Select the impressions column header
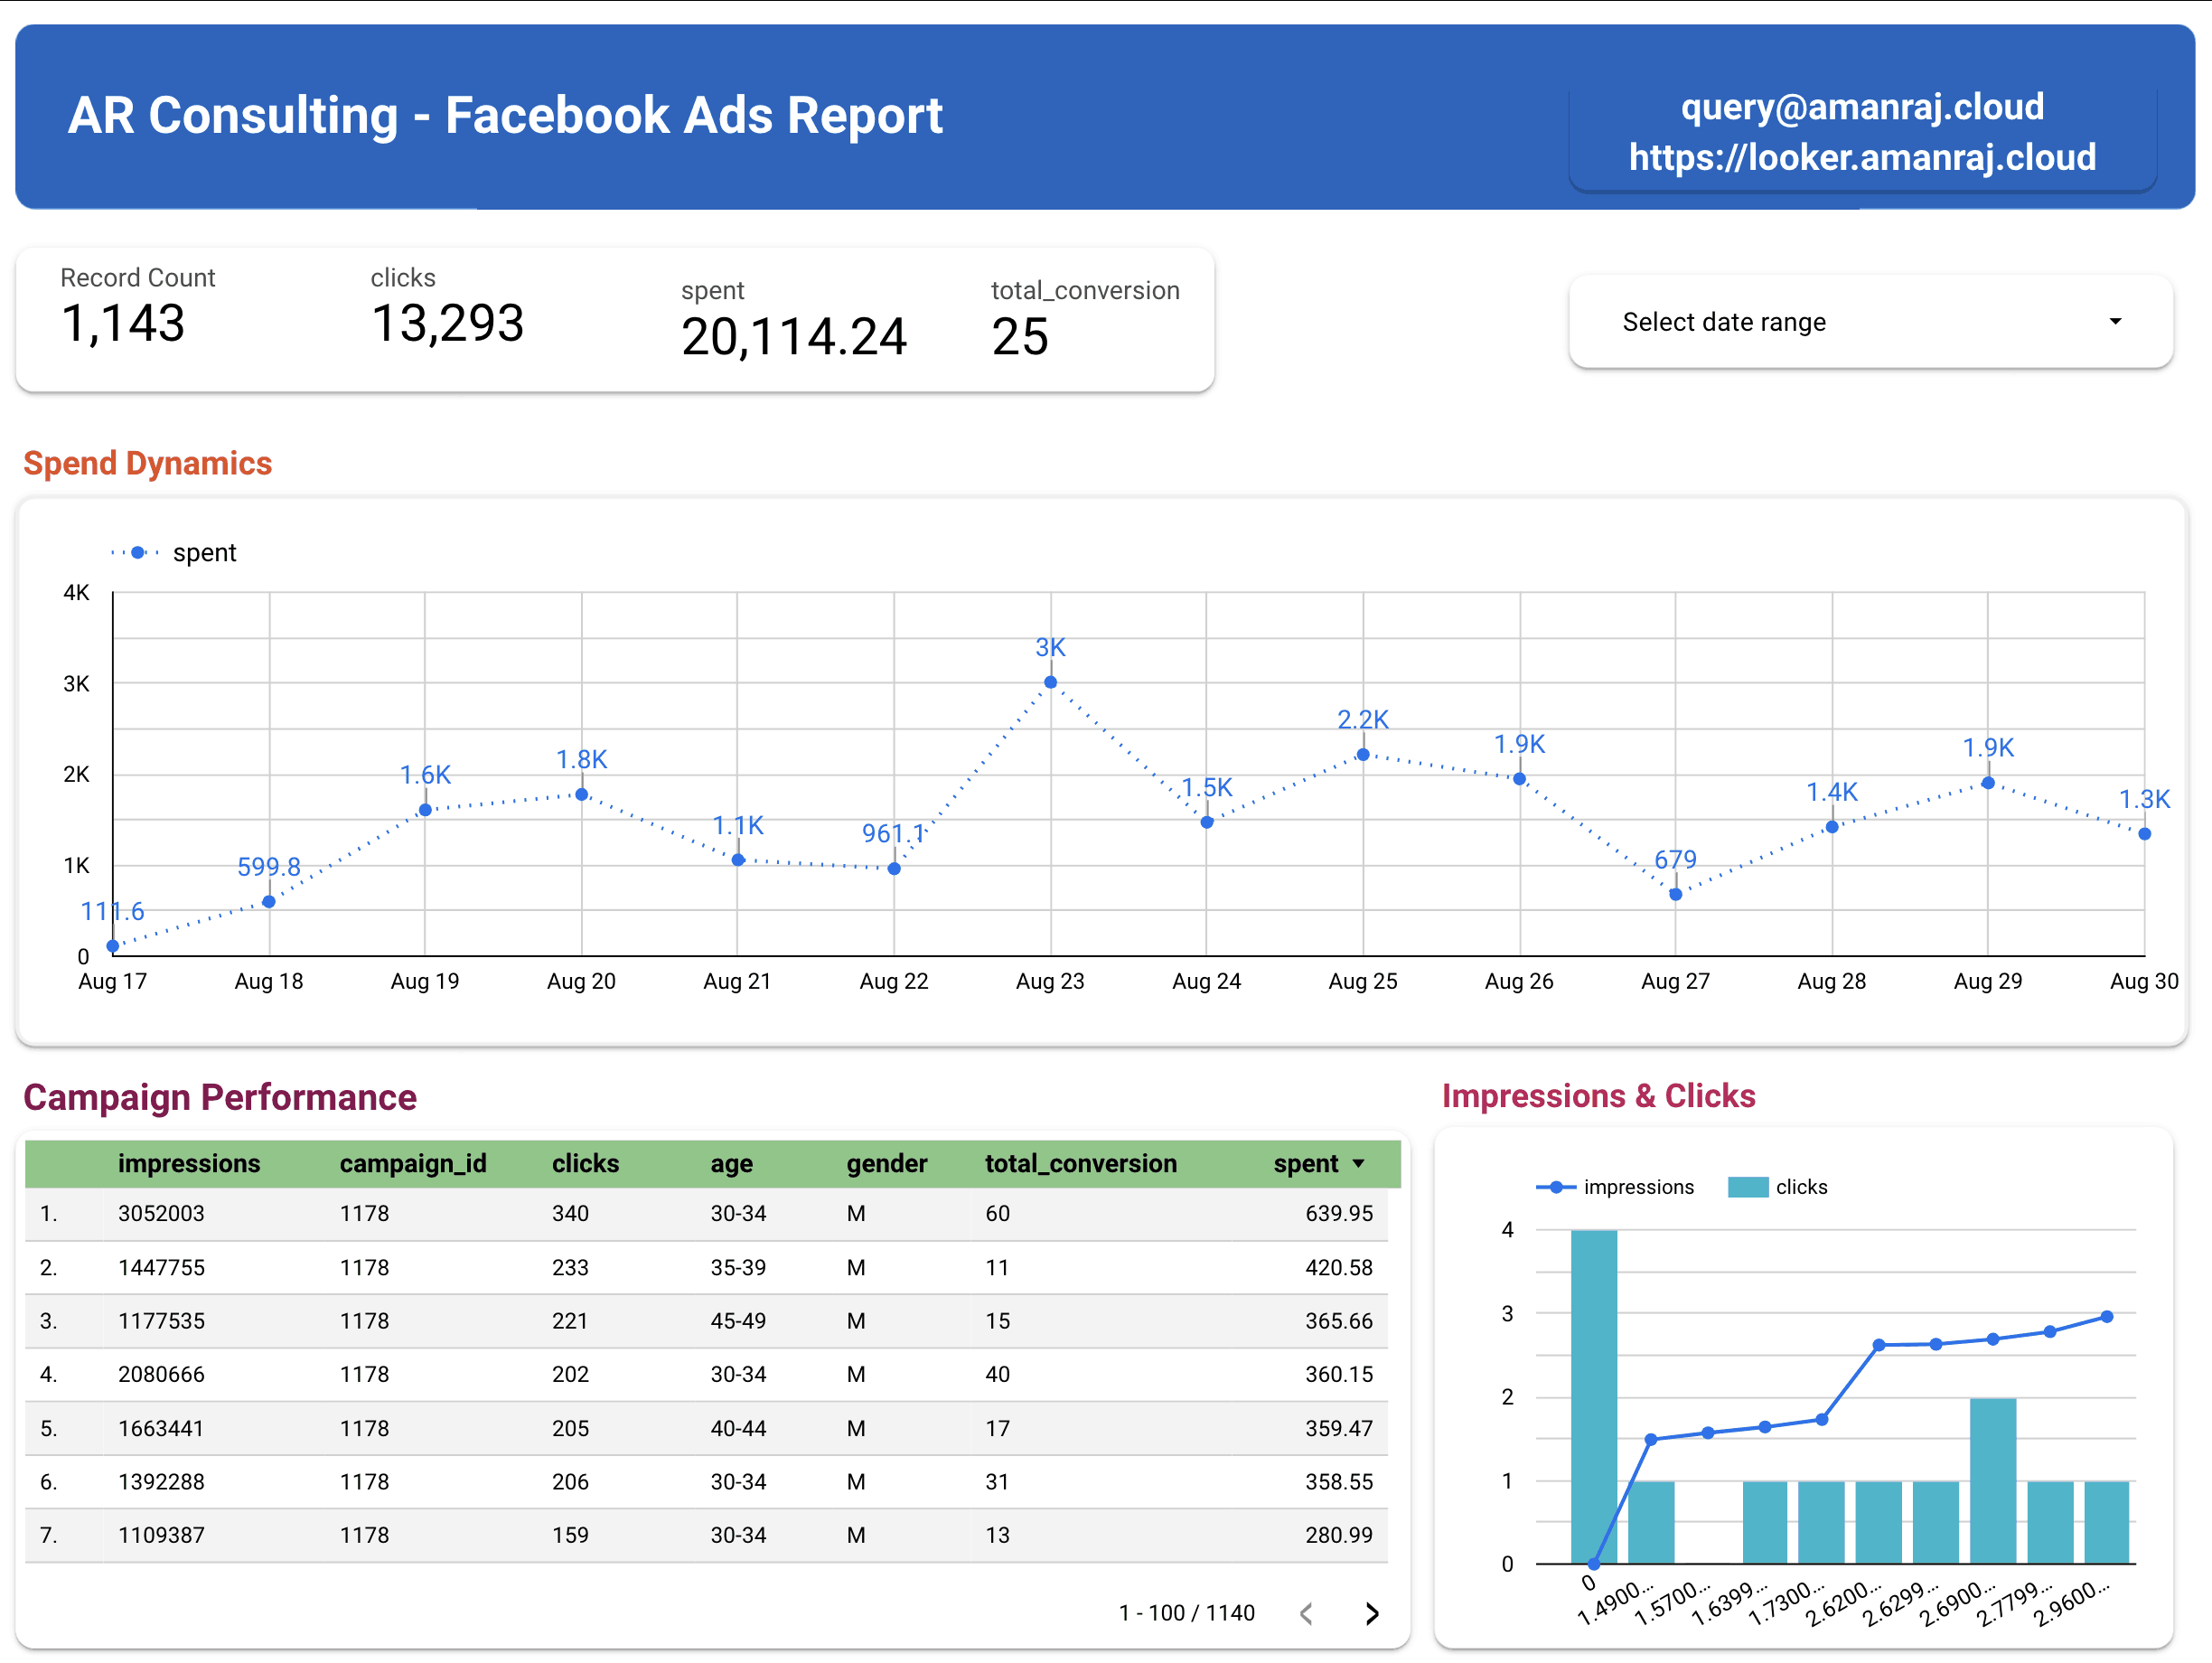 tap(190, 1163)
